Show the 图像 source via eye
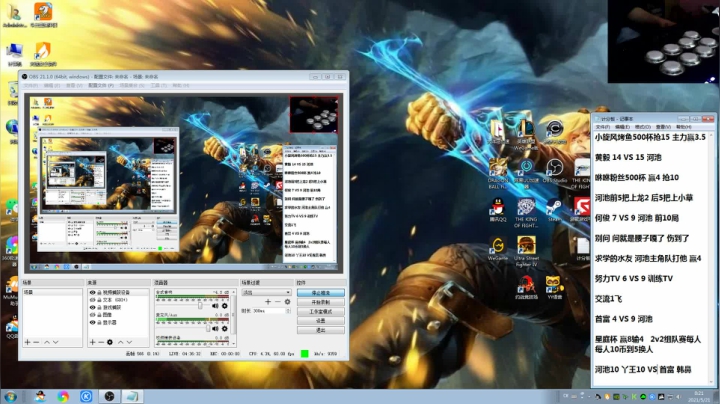 (92, 315)
